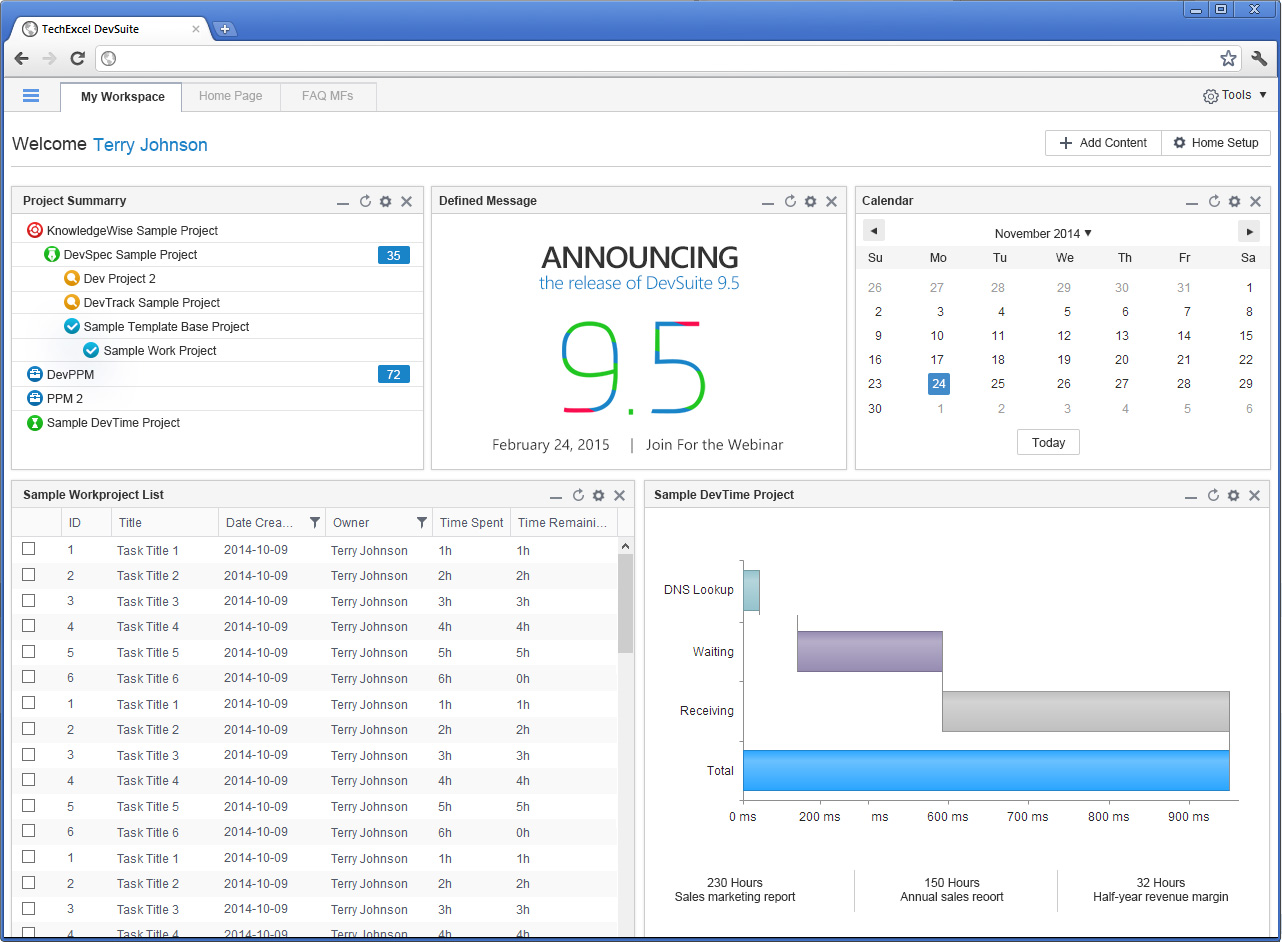
Task: Minimize the Defined Message panel
Action: [768, 203]
